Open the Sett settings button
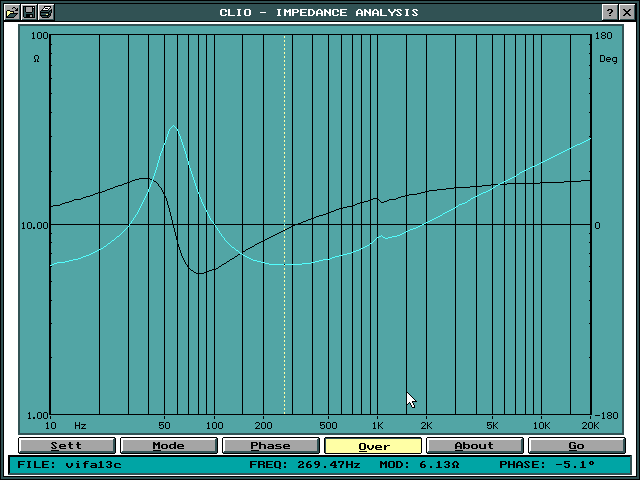This screenshot has height=480, width=640. point(67,446)
